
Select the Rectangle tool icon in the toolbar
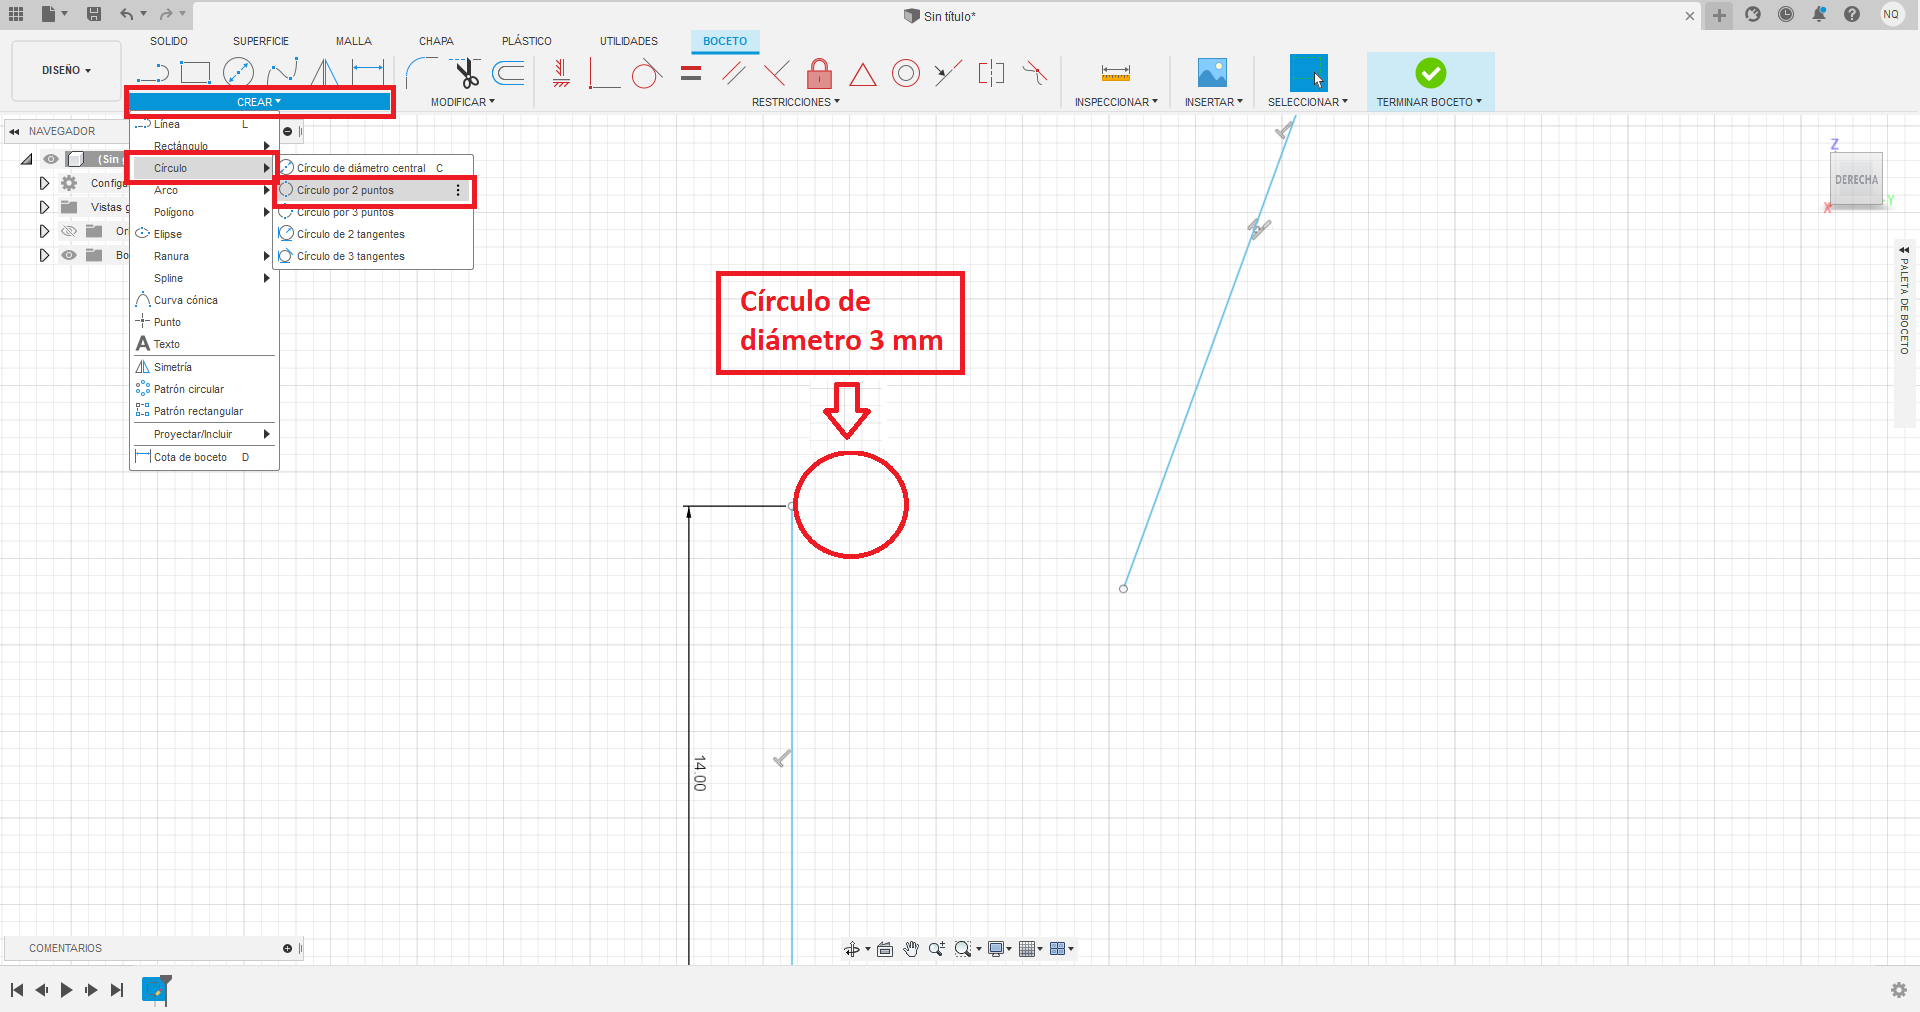(196, 72)
